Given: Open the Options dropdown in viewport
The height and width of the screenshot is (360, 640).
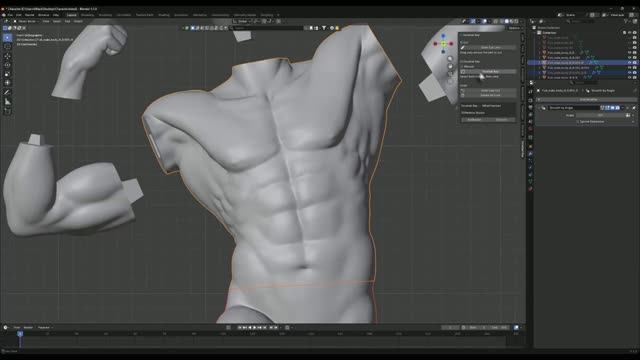Looking at the screenshot, I should tap(515, 28).
